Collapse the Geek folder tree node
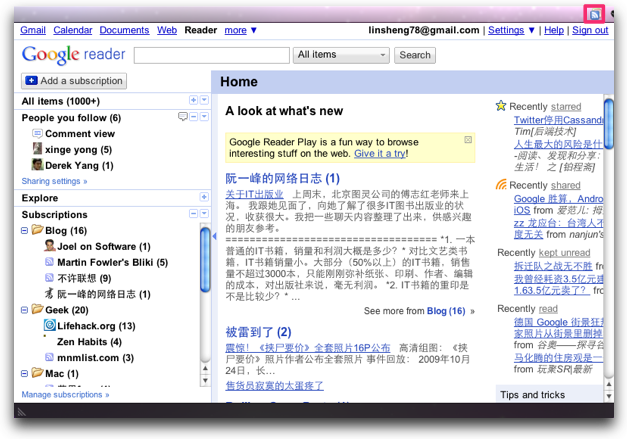 coord(24,310)
